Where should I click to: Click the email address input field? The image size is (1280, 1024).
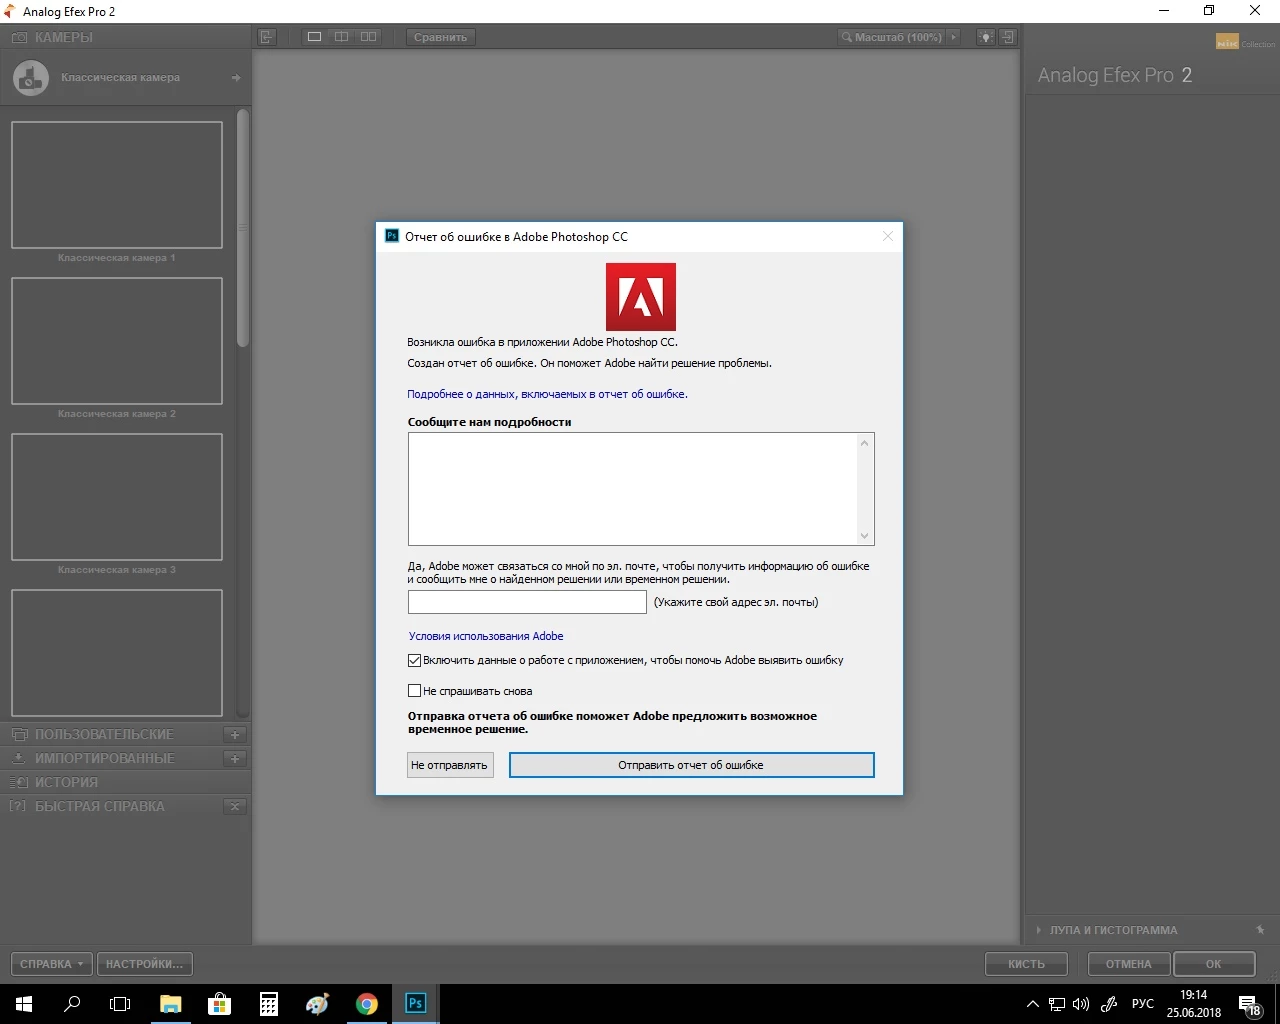(527, 602)
